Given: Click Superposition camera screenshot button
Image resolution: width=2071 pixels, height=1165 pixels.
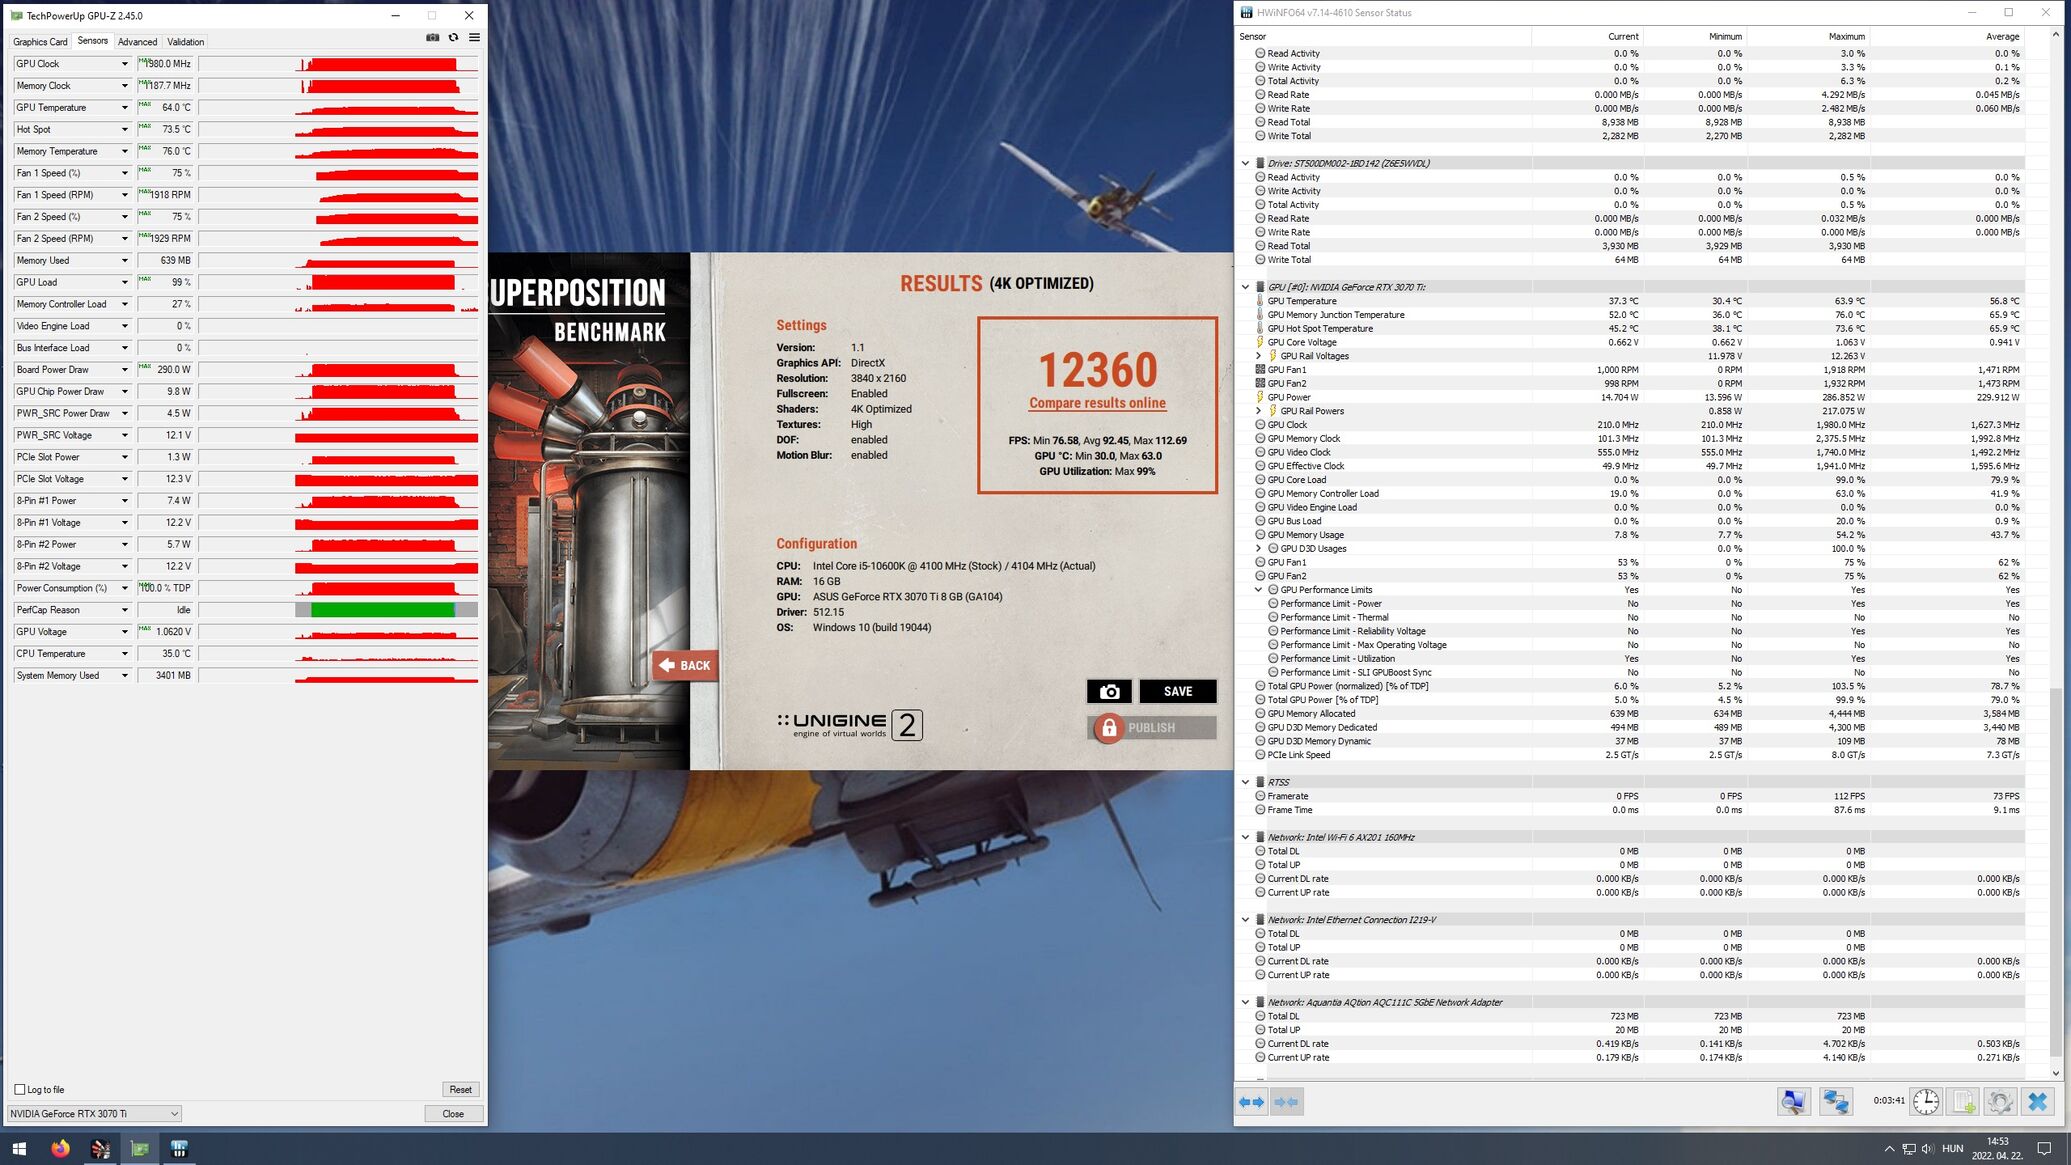Looking at the screenshot, I should [1109, 692].
